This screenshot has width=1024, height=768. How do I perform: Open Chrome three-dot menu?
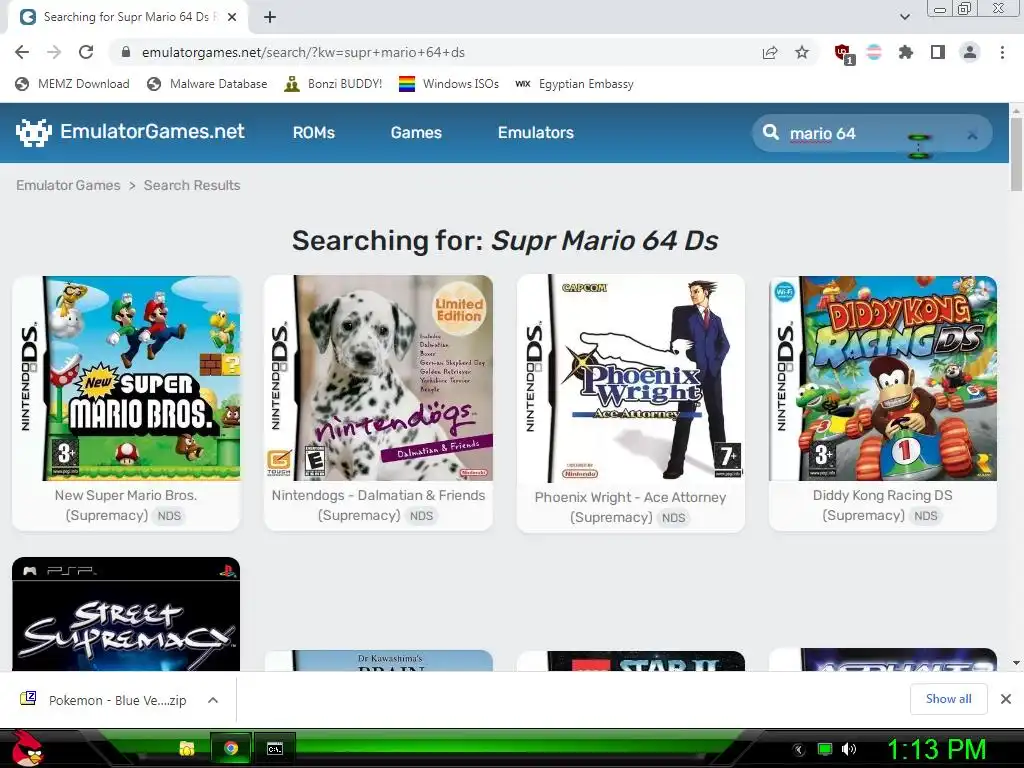coord(1002,52)
